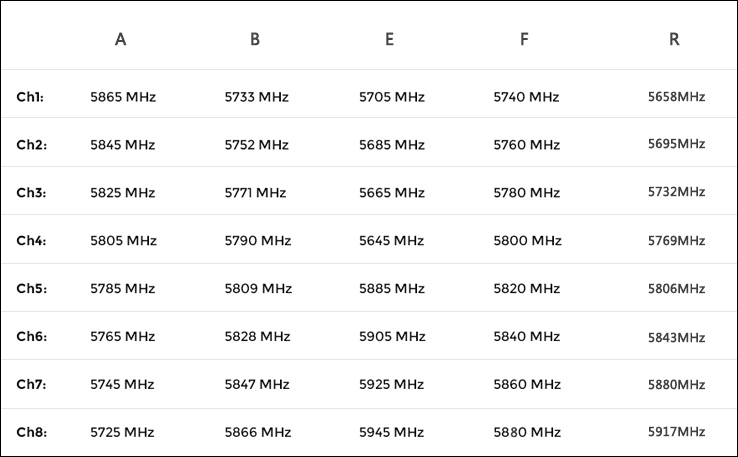Click the 5865 MHz cell
Screen dimensions: 738x457
click(123, 97)
